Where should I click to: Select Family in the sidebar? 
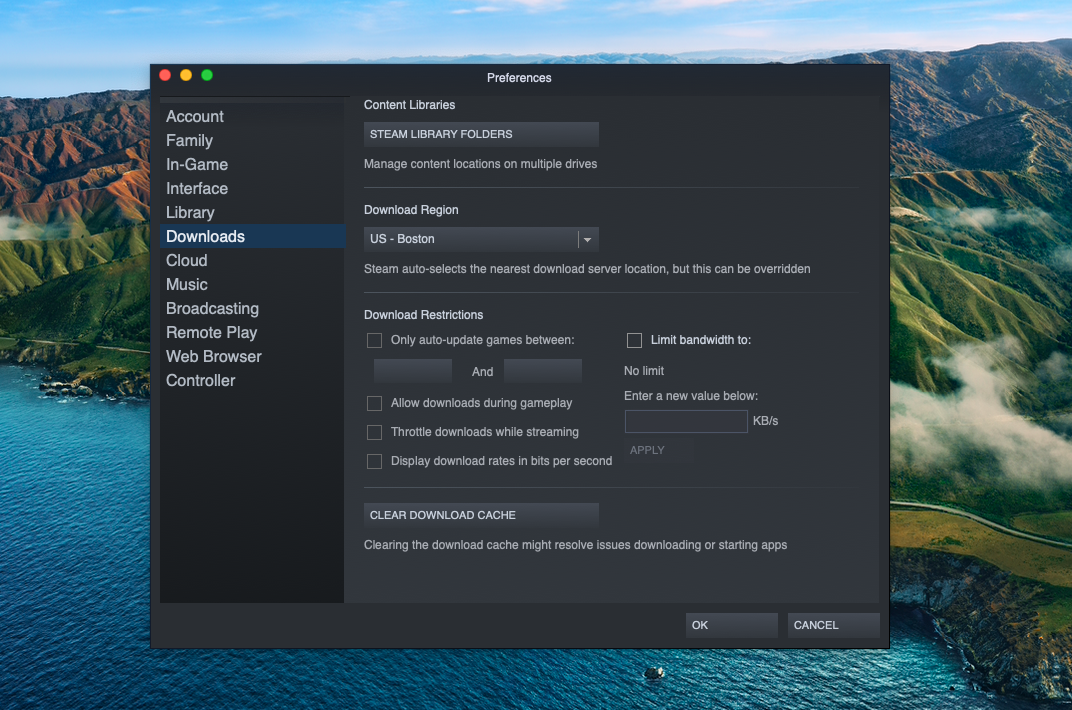click(189, 141)
